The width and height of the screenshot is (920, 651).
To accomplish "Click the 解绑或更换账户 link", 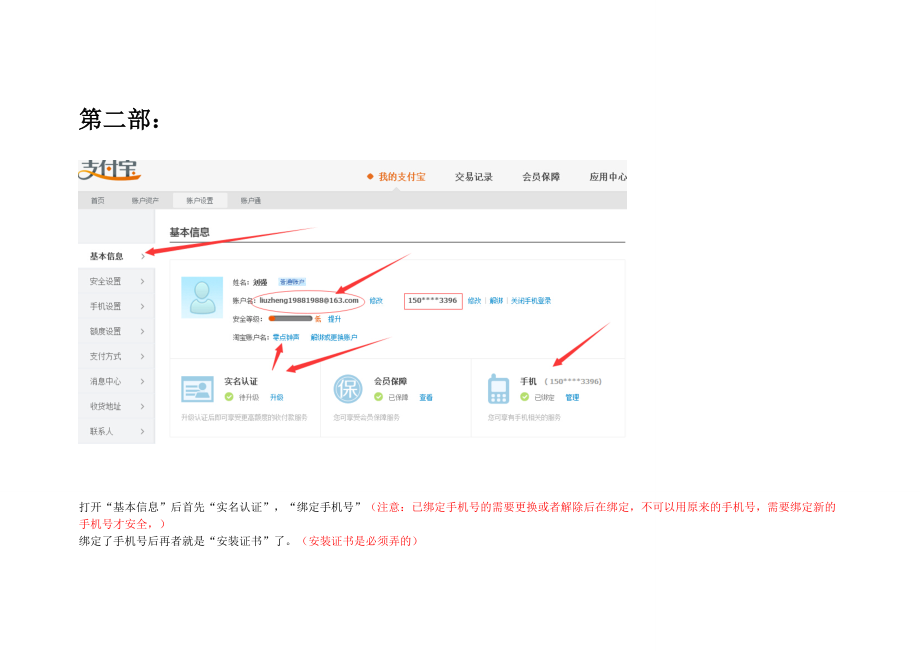I will (334, 337).
